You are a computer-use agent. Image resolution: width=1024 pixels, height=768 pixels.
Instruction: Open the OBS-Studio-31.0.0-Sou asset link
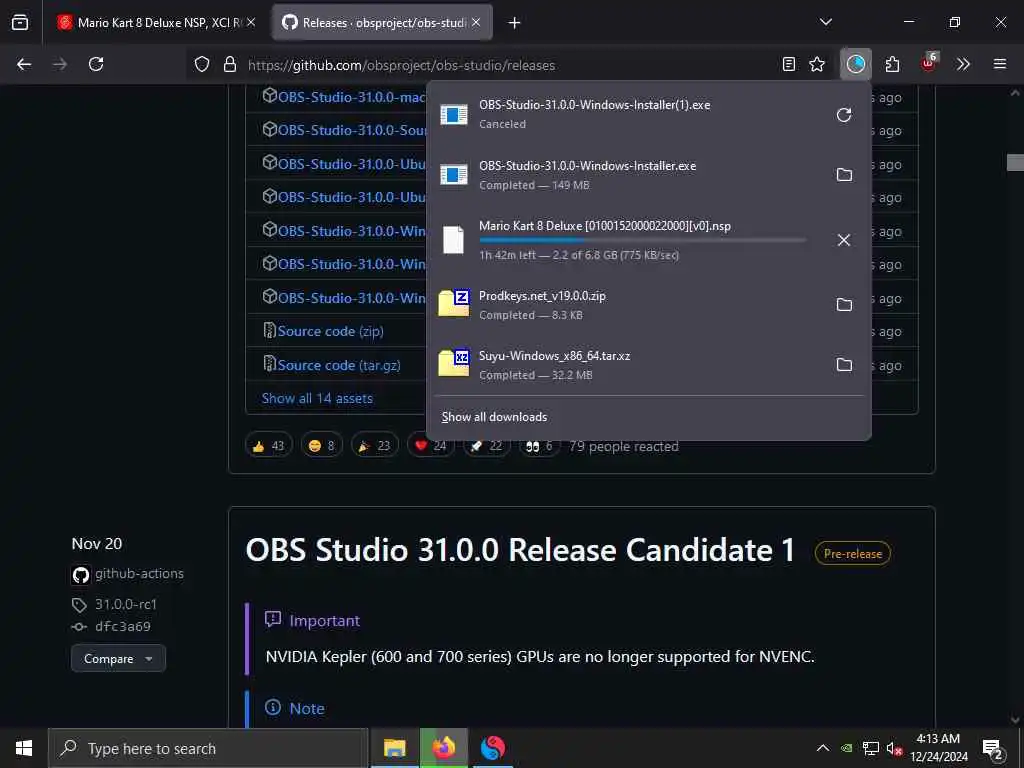pyautogui.click(x=352, y=130)
